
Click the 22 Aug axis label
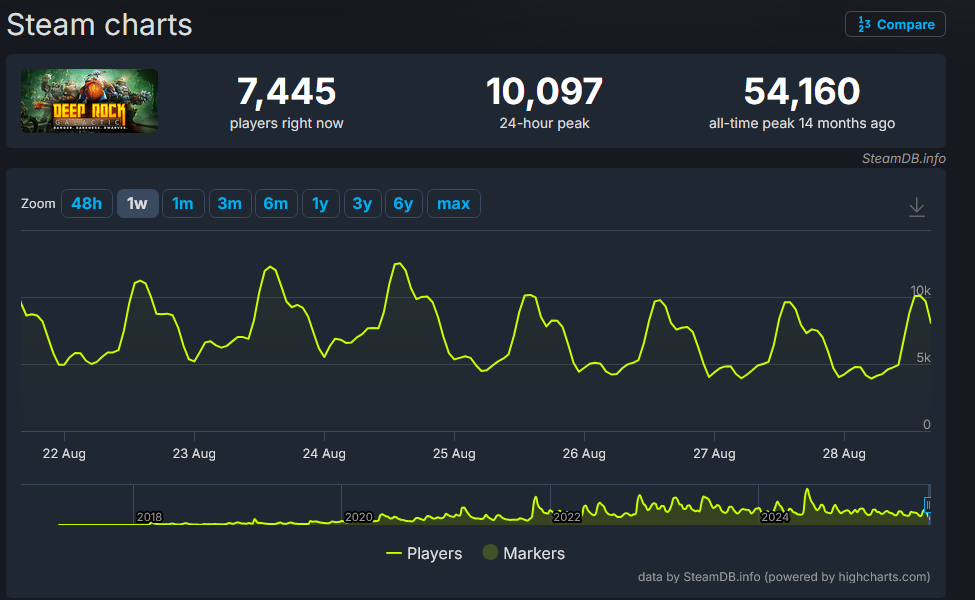[64, 453]
